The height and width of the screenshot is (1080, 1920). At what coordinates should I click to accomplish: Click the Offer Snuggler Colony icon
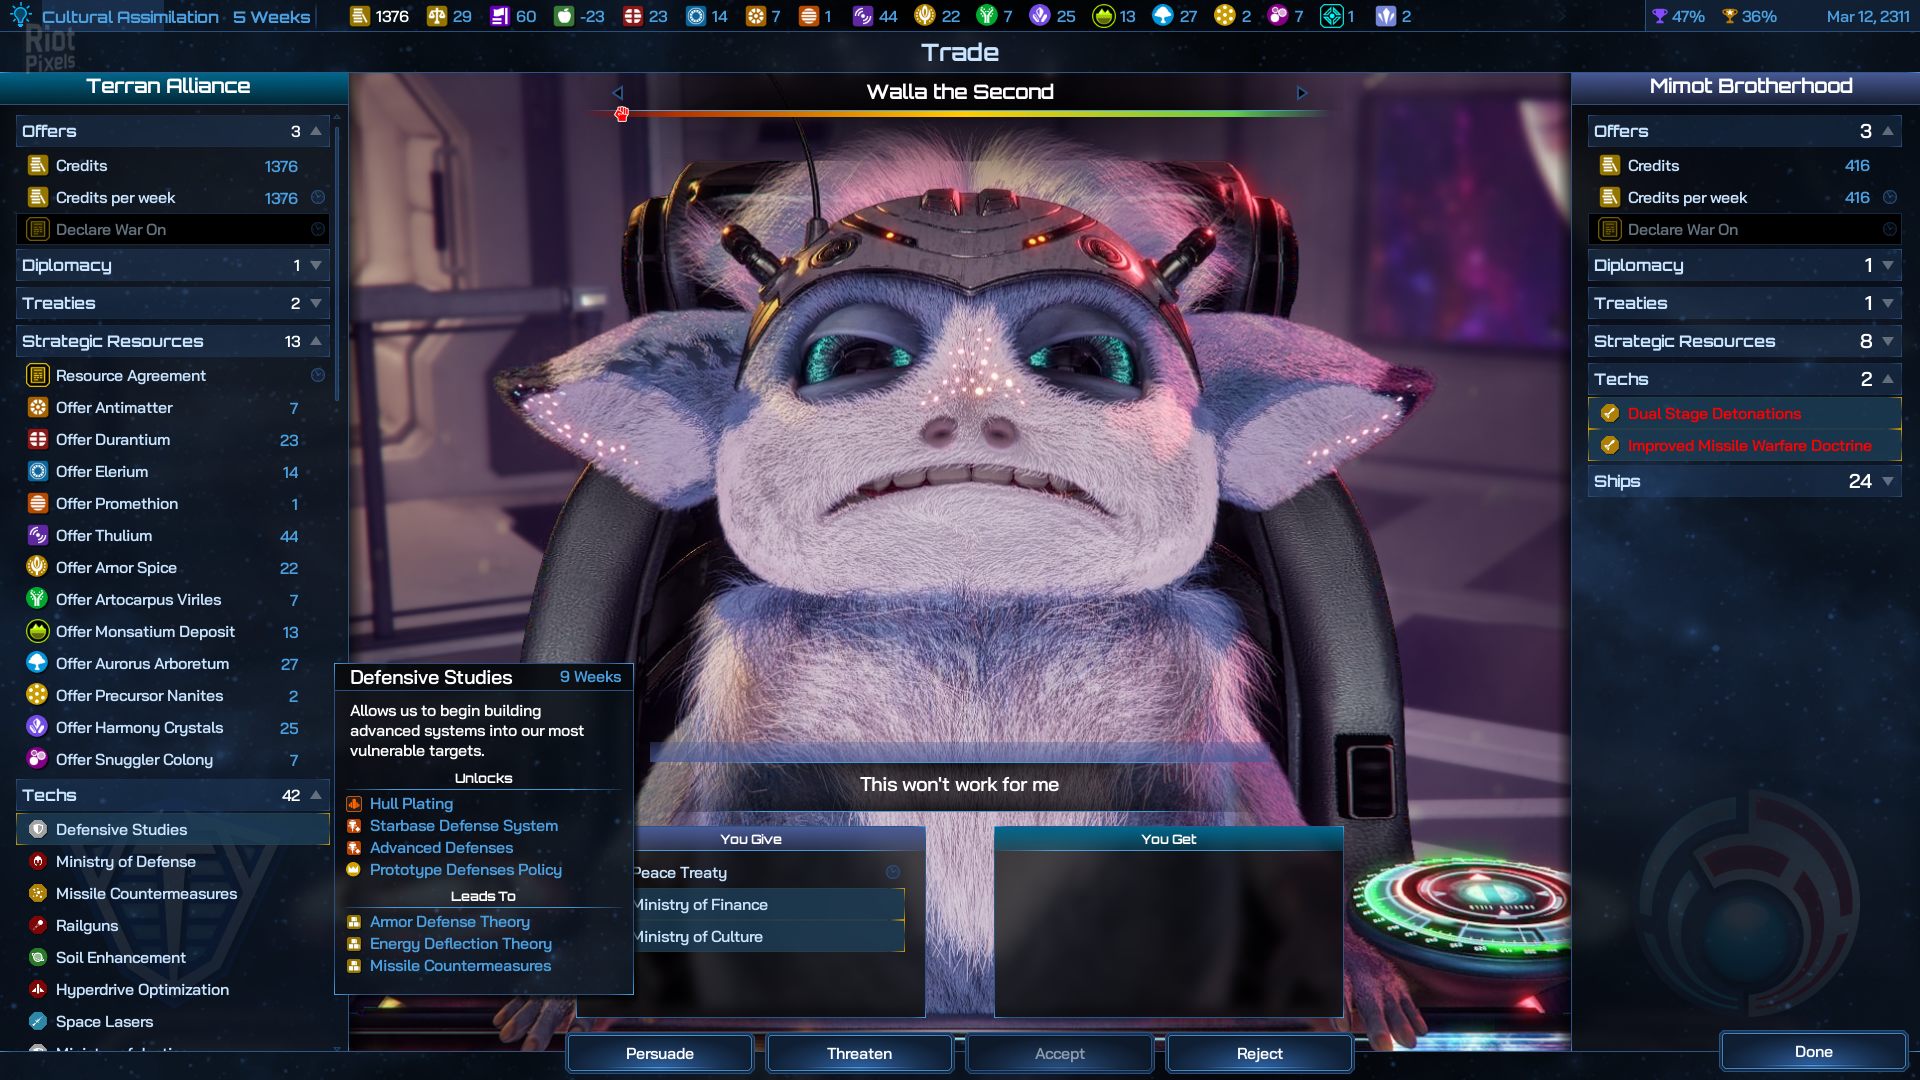[37, 759]
